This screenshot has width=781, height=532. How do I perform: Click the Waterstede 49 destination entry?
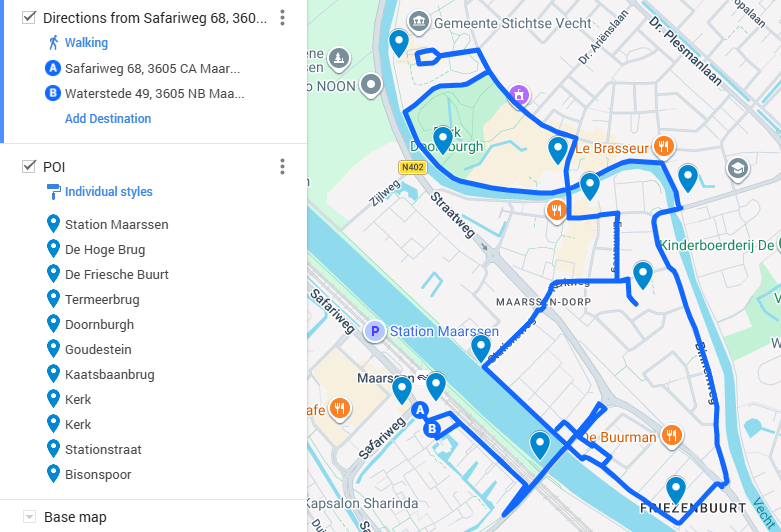154,94
